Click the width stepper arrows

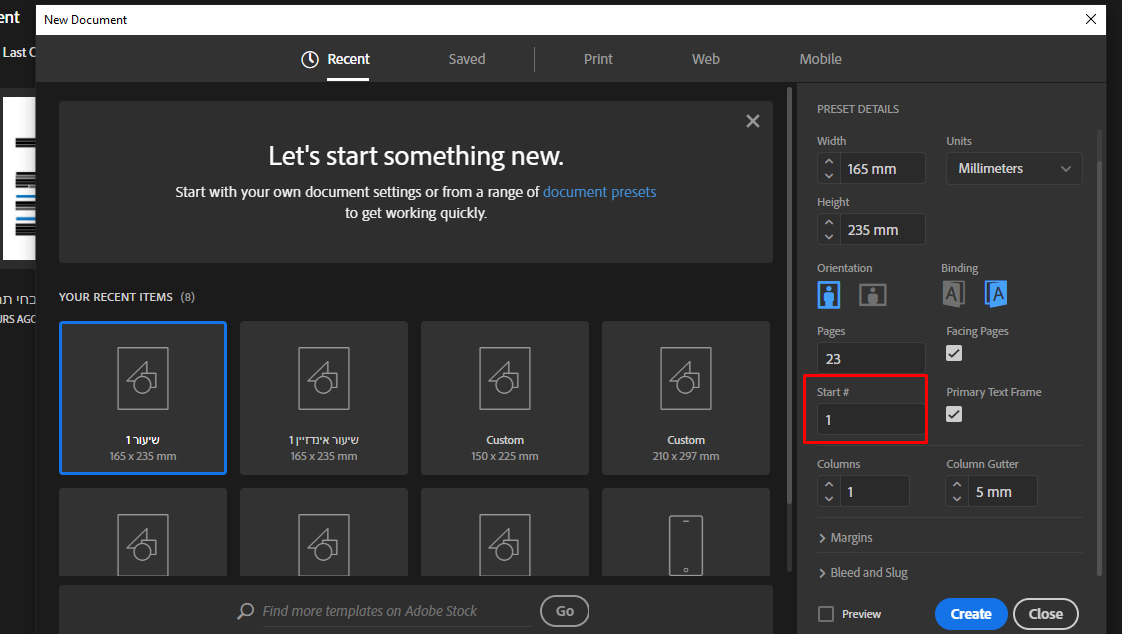point(828,168)
